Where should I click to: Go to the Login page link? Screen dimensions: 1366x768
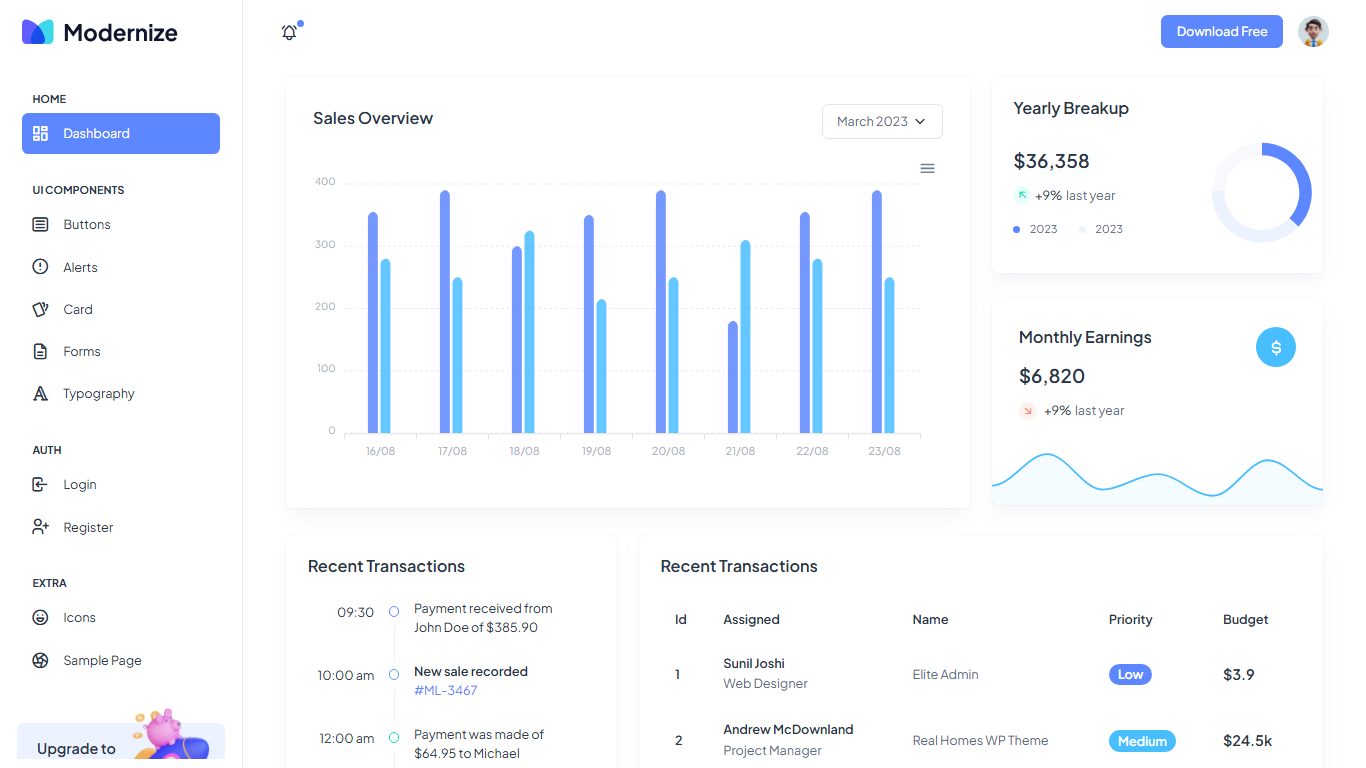[x=80, y=484]
